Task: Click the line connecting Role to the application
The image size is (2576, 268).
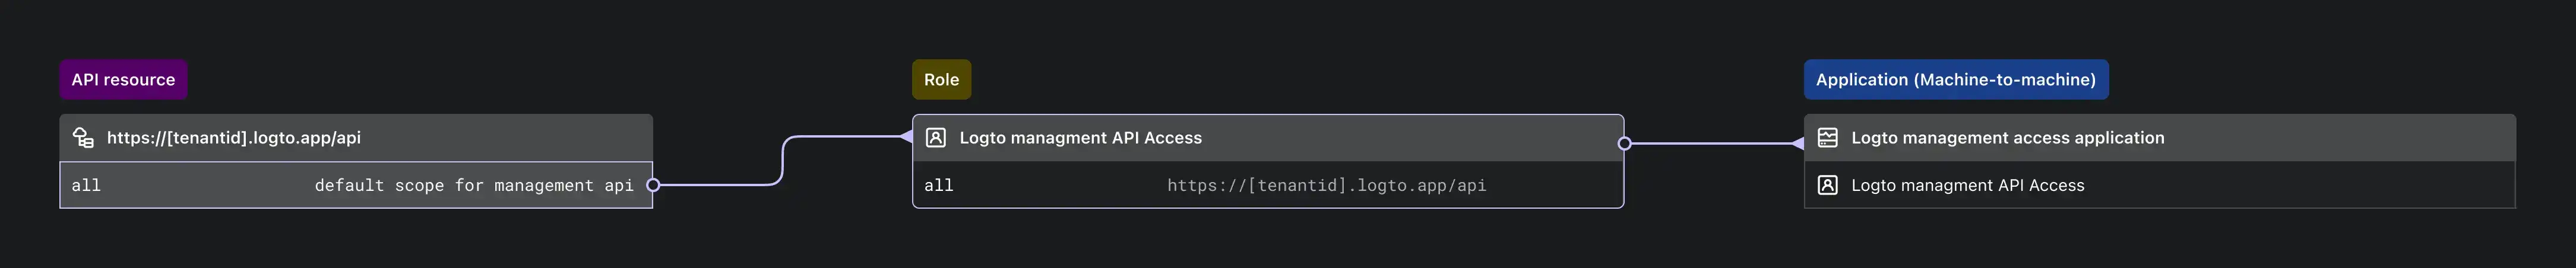Action: (x=1710, y=144)
